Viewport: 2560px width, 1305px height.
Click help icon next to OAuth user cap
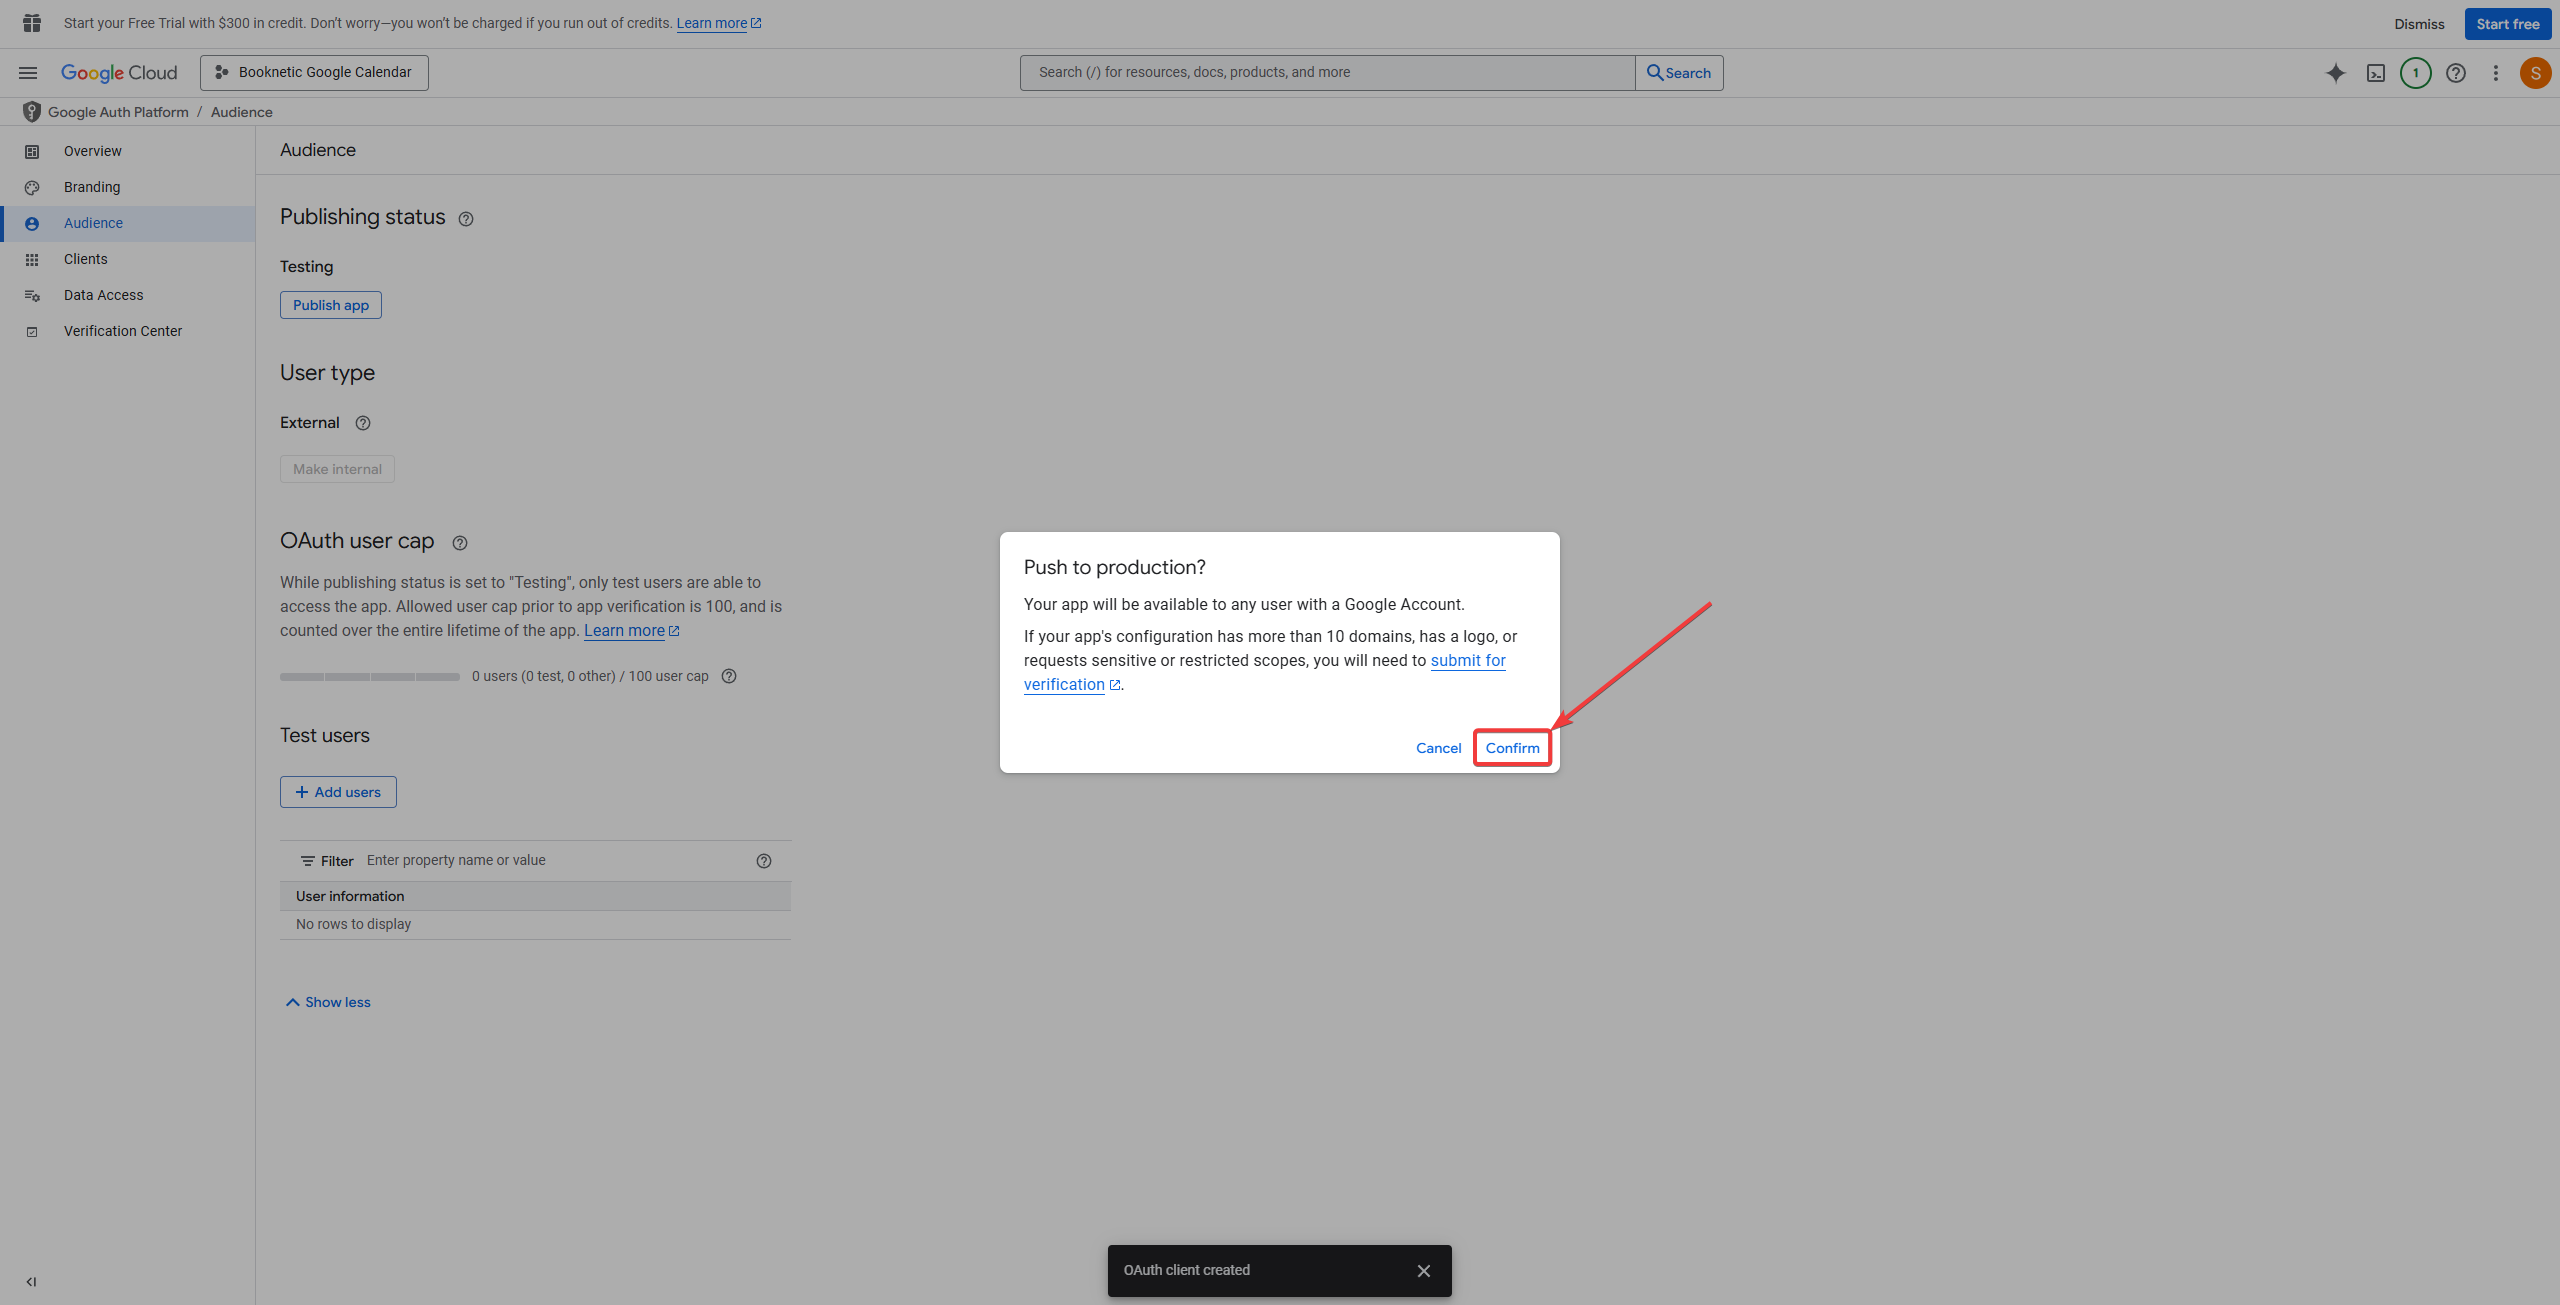pos(460,543)
